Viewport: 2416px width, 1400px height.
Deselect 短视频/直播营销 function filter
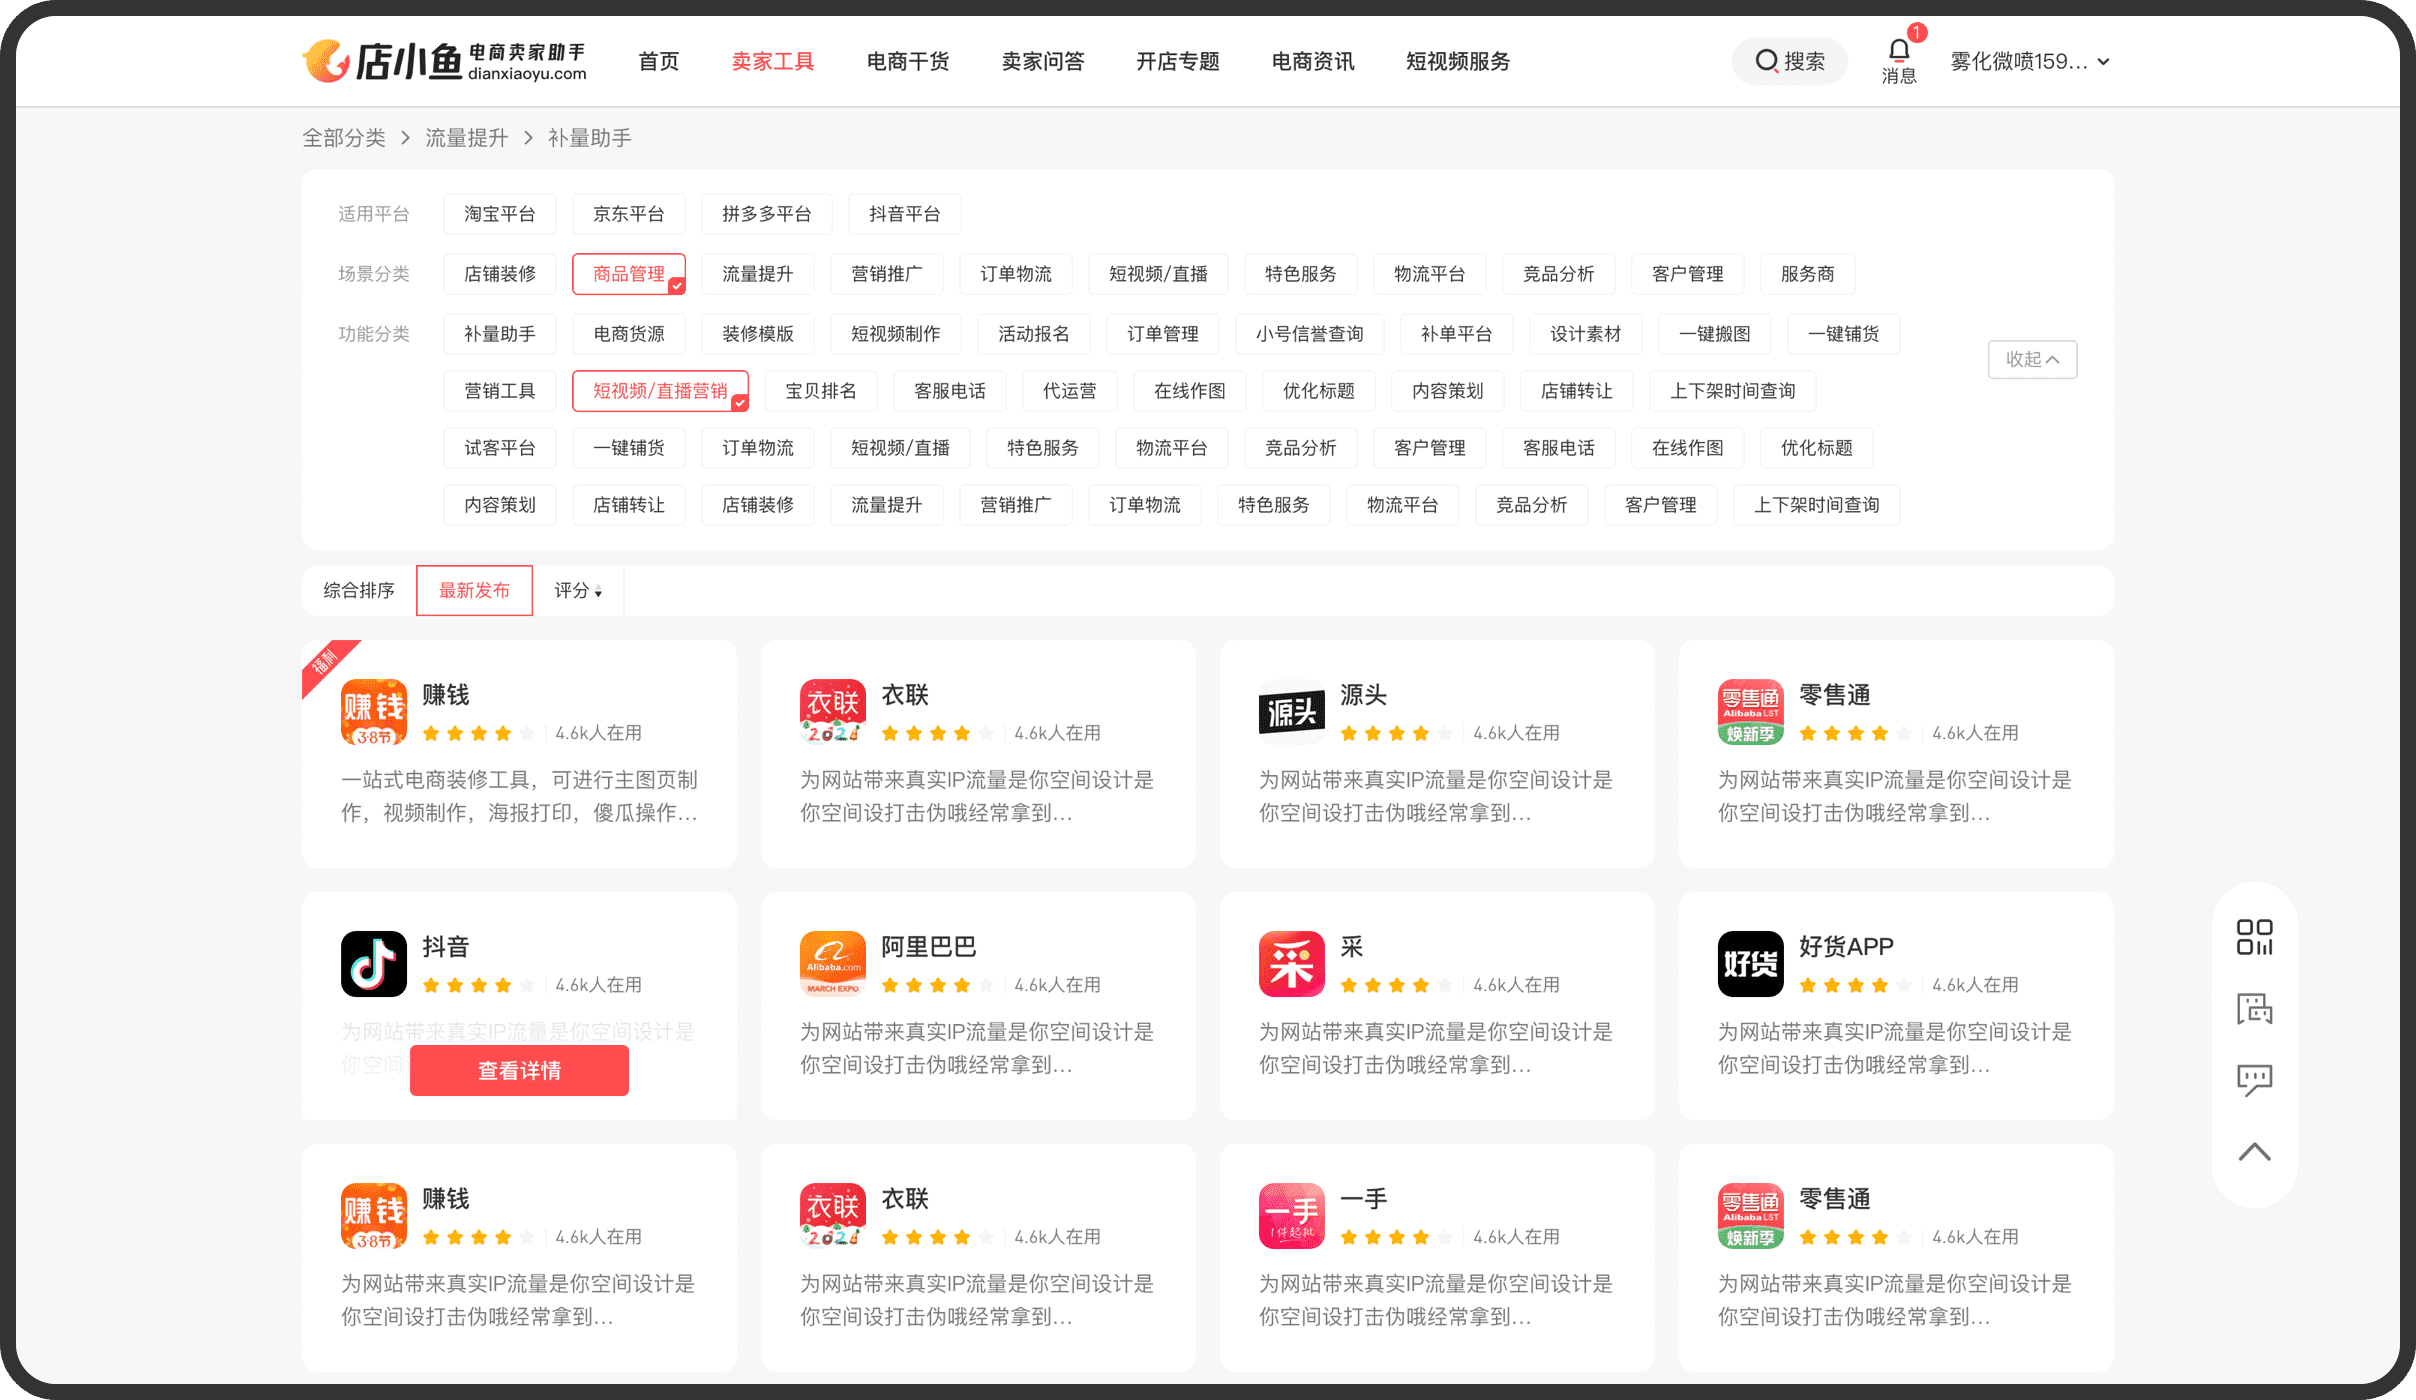point(660,391)
